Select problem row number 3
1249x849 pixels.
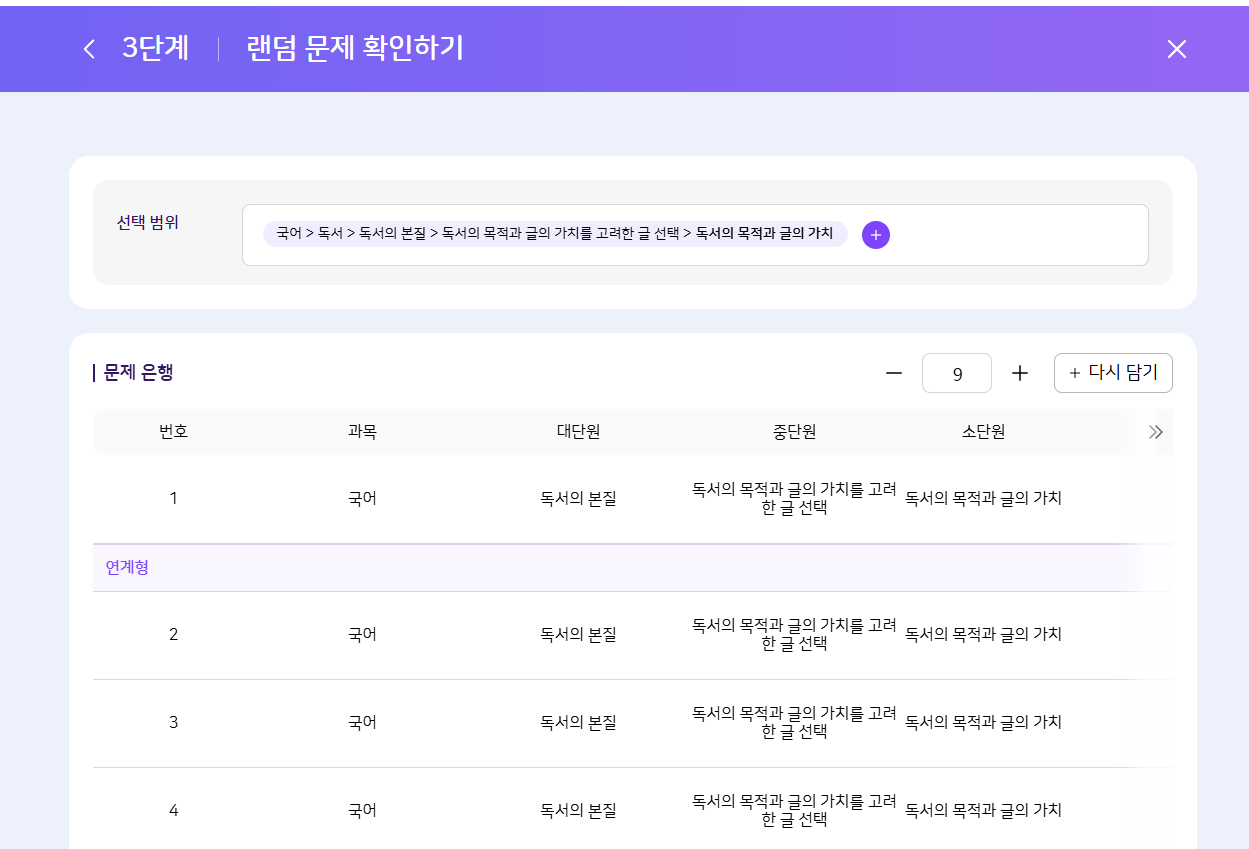click(173, 722)
